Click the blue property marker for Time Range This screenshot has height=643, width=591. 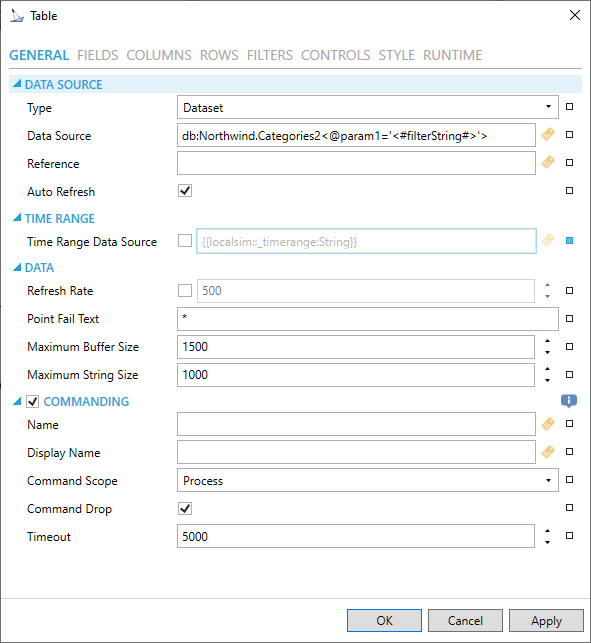569,241
